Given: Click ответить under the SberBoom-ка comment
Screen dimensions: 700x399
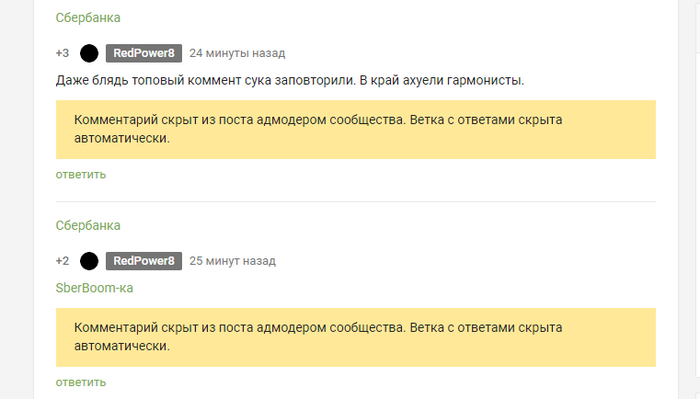Looking at the screenshot, I should (81, 382).
